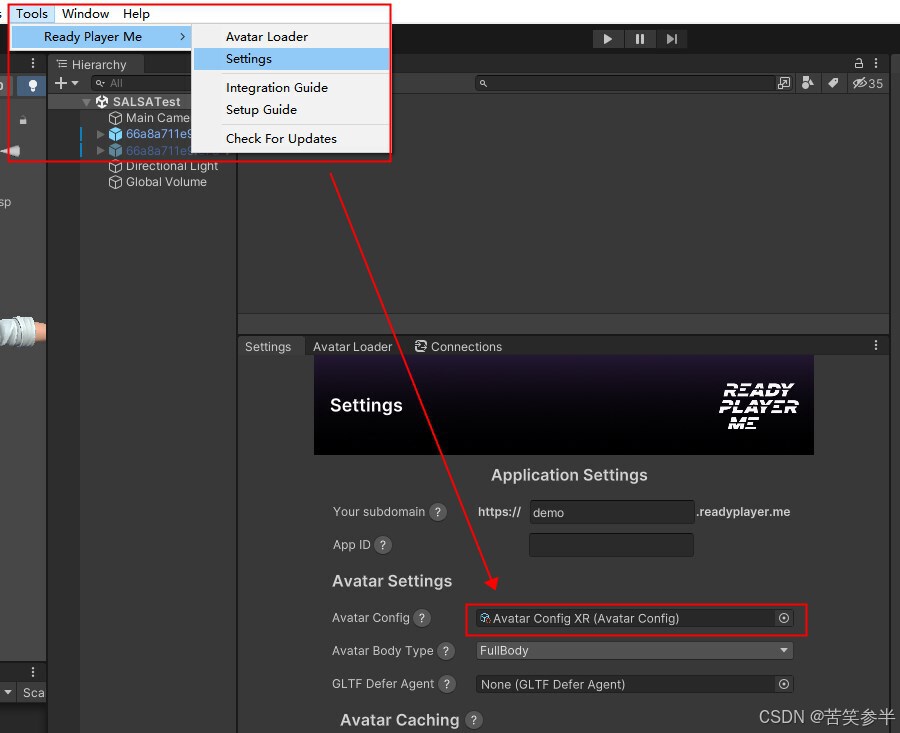Click the App ID input field
The height and width of the screenshot is (733, 900).
coord(610,545)
